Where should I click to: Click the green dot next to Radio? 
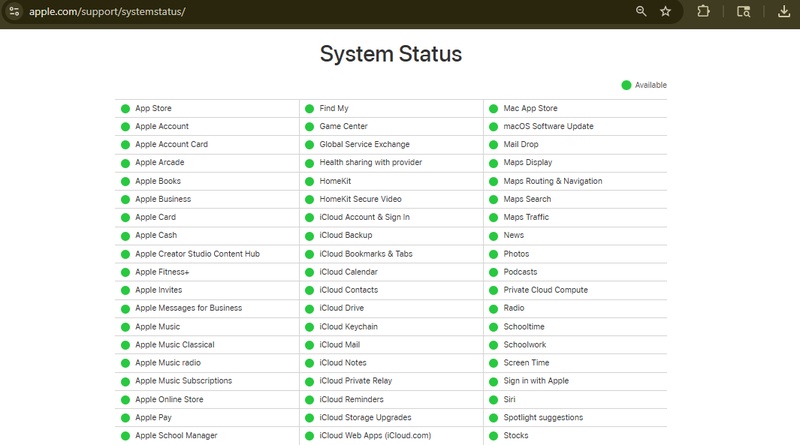(x=493, y=309)
